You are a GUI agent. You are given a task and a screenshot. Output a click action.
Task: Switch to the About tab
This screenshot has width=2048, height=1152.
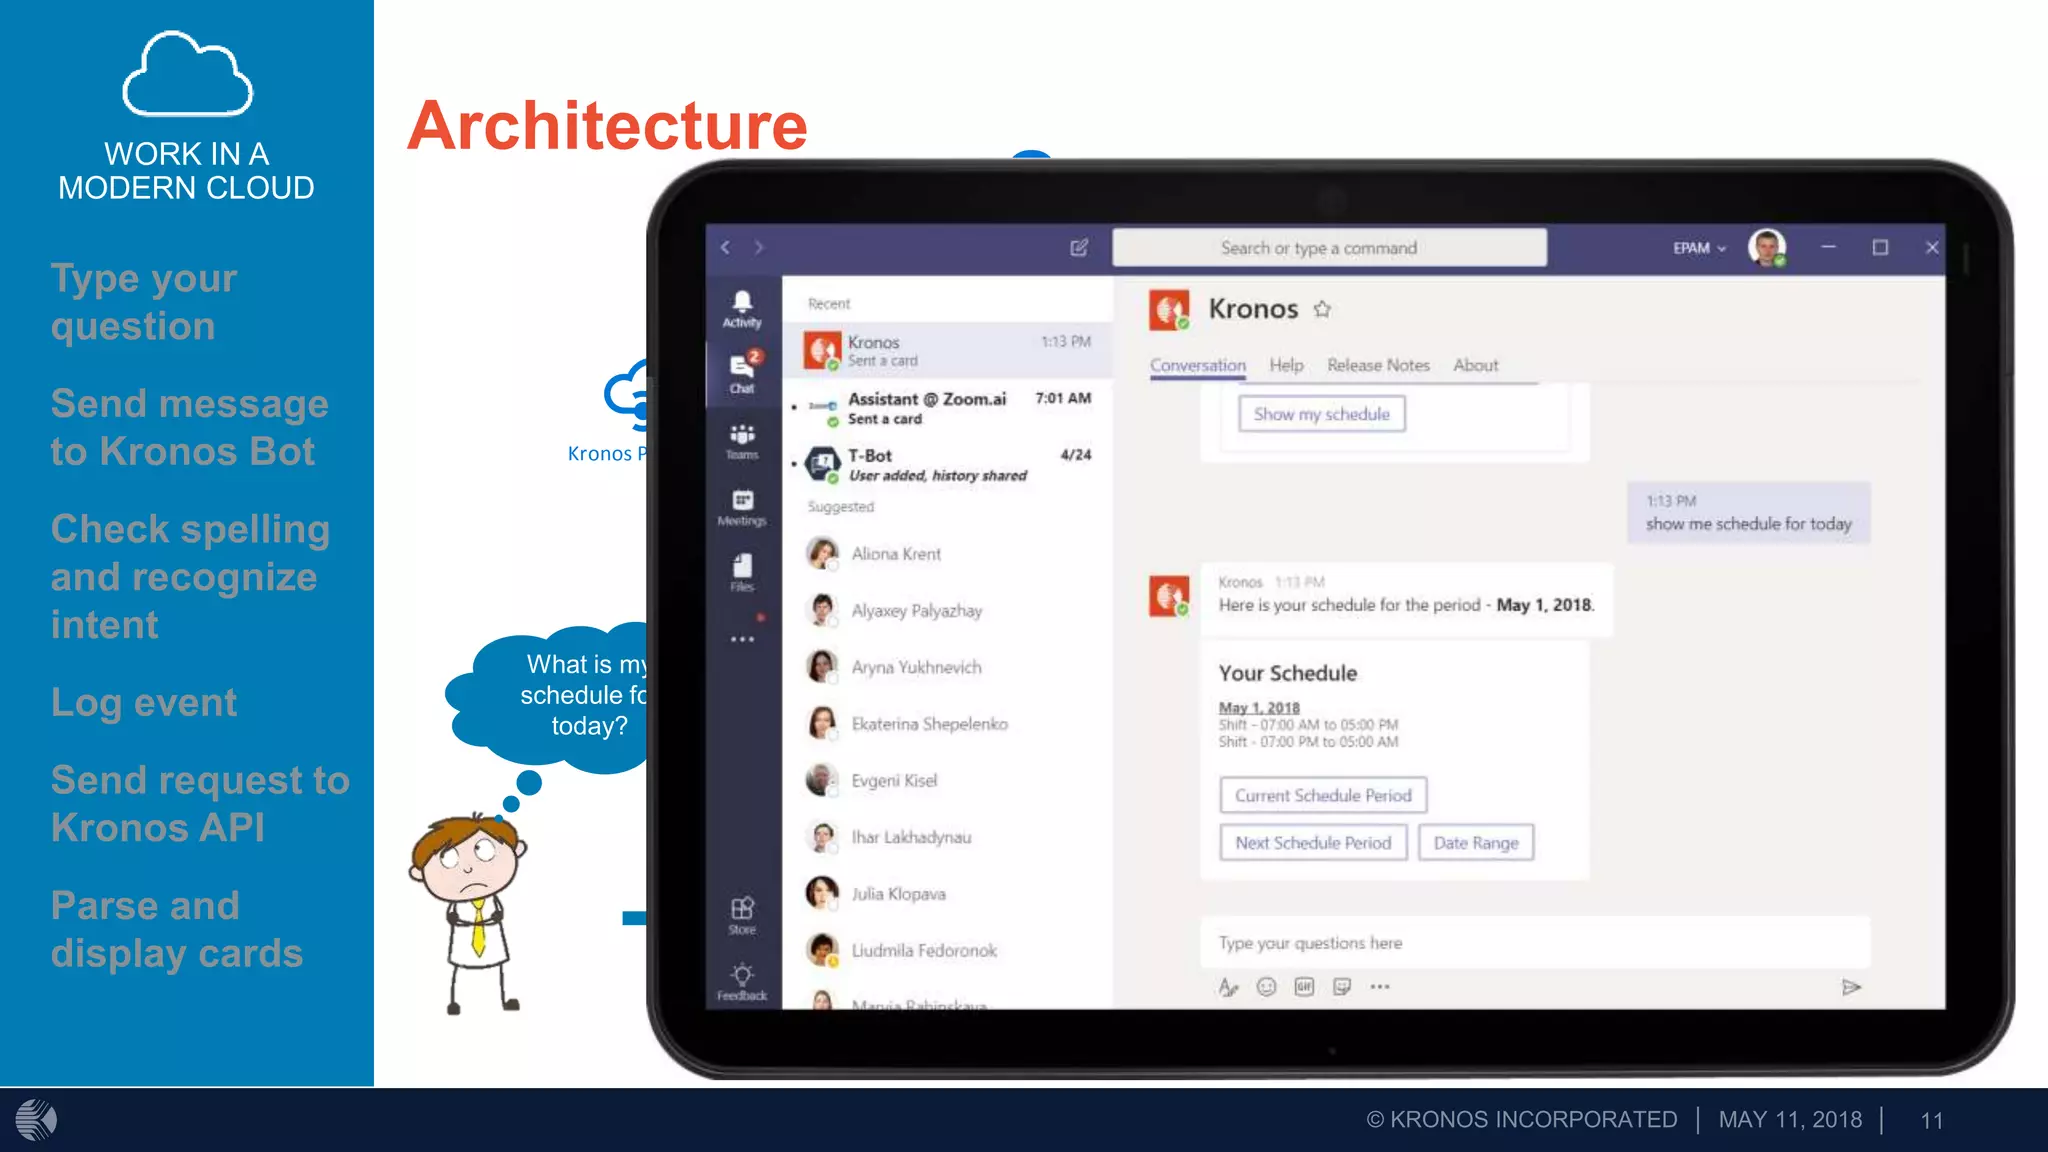(1475, 365)
